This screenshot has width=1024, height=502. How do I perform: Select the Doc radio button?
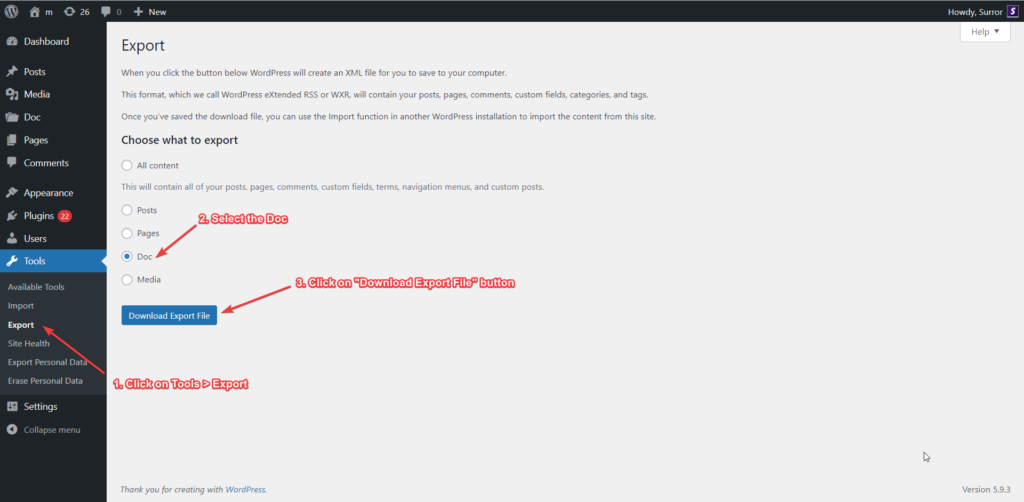pos(127,257)
